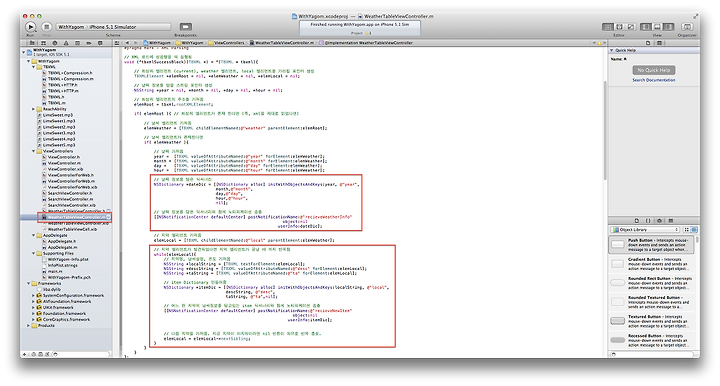Select libz.dylib in Frameworks
The height and width of the screenshot is (386, 720).
point(49,290)
